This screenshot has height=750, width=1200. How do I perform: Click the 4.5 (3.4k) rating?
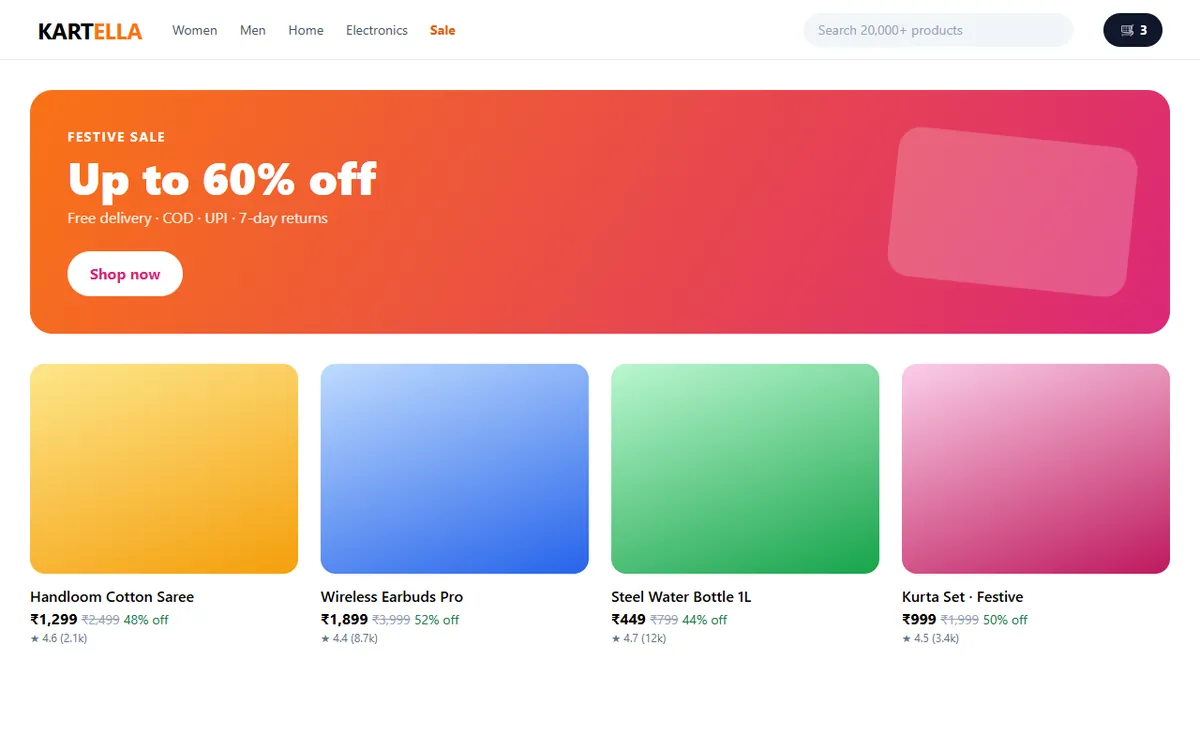point(931,638)
